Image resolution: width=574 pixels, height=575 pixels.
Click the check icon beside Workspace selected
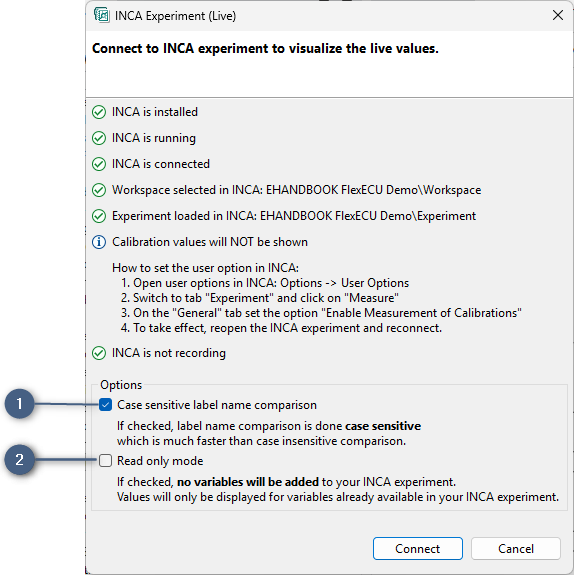pos(99,190)
